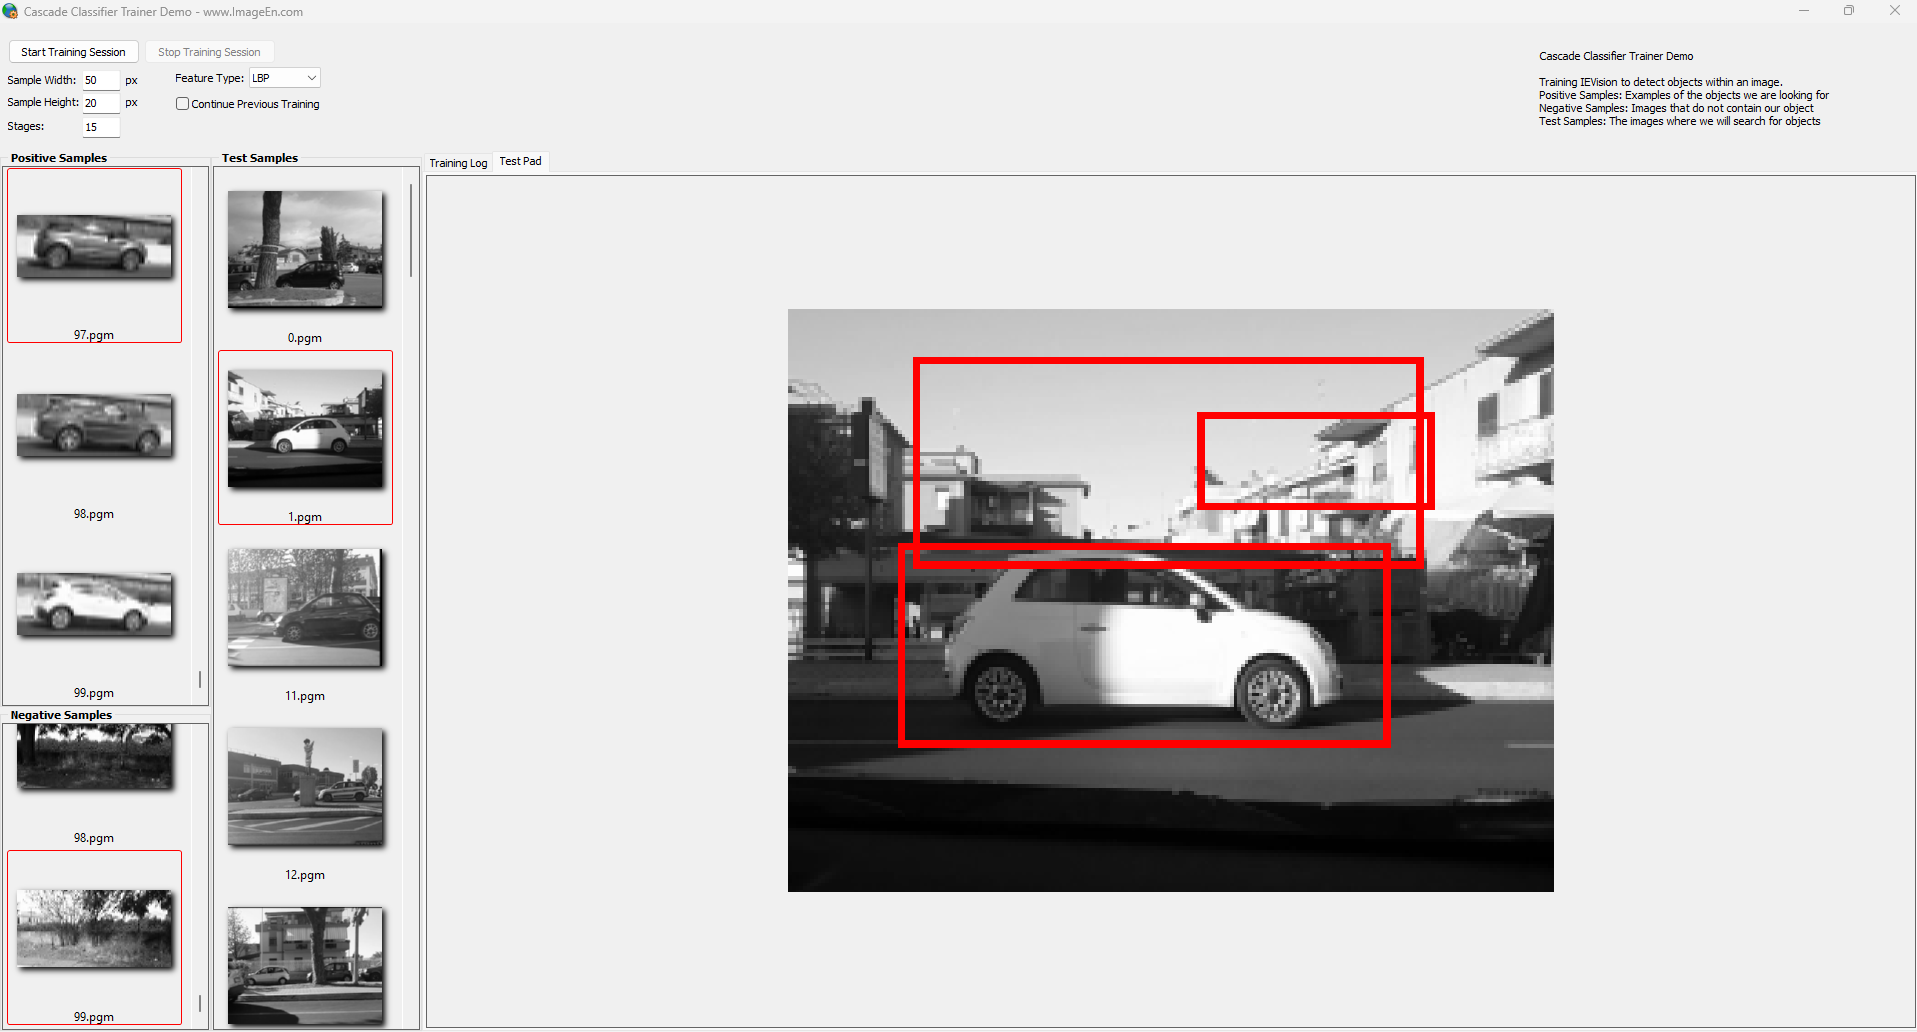Select negative sample 99.pgm trees thumbnail
The image size is (1917, 1032).
click(x=95, y=928)
